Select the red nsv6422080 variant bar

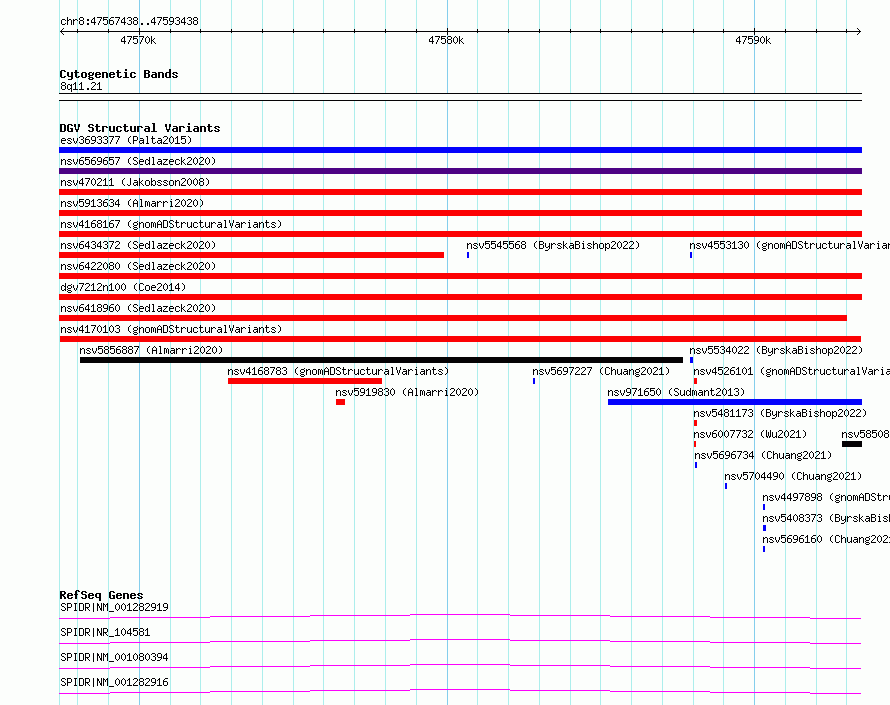click(x=460, y=276)
